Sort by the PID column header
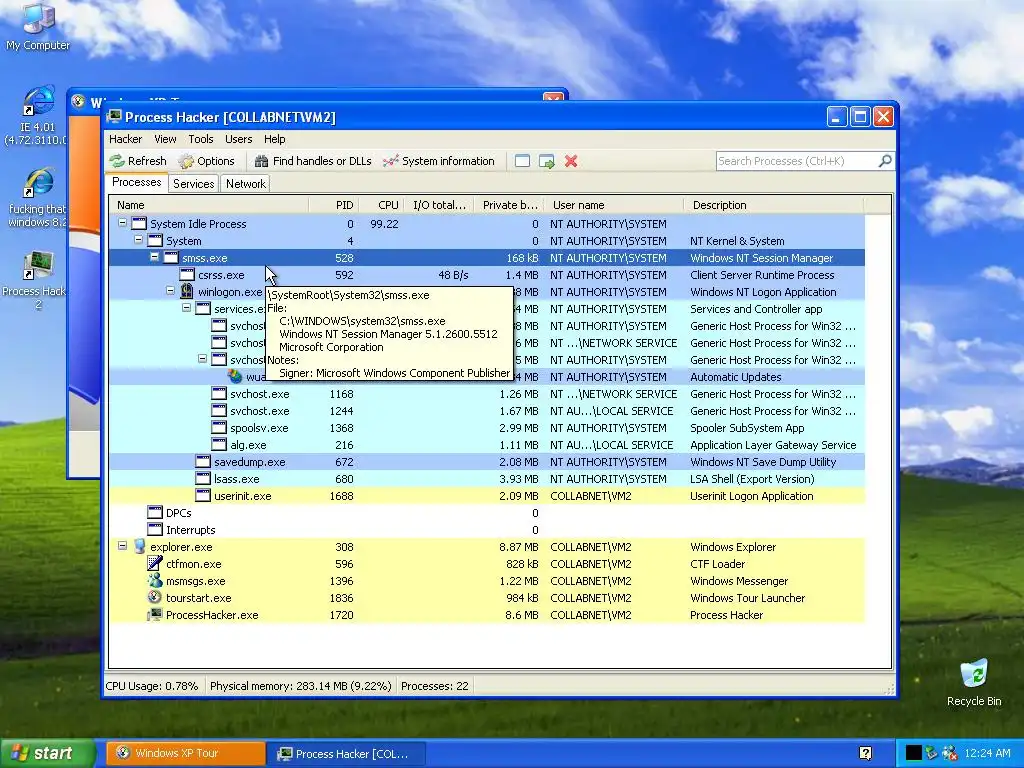The height and width of the screenshot is (768, 1024). point(334,205)
